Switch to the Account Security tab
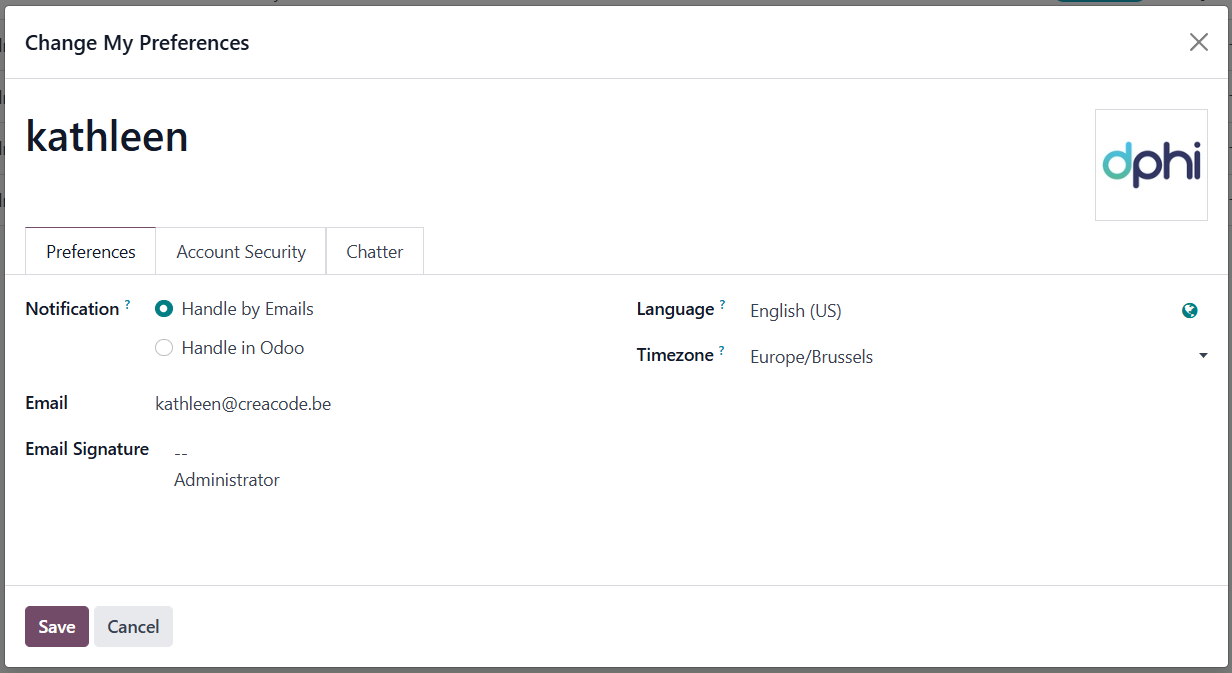The width and height of the screenshot is (1232, 673). (x=240, y=251)
